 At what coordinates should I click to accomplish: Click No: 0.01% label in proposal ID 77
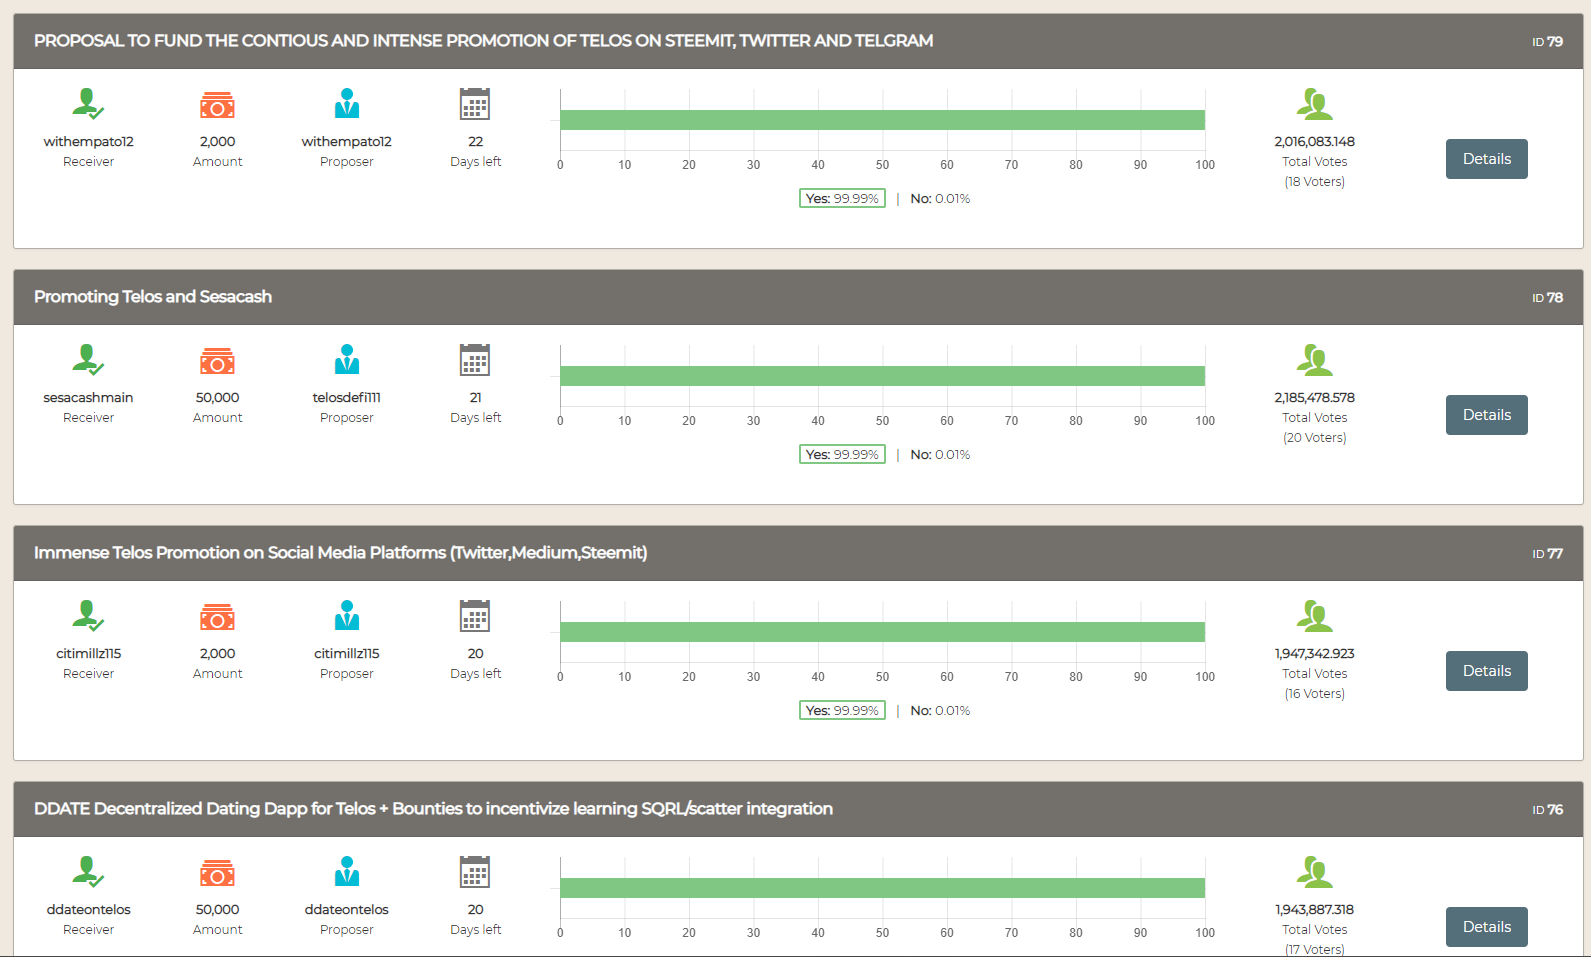coord(940,710)
